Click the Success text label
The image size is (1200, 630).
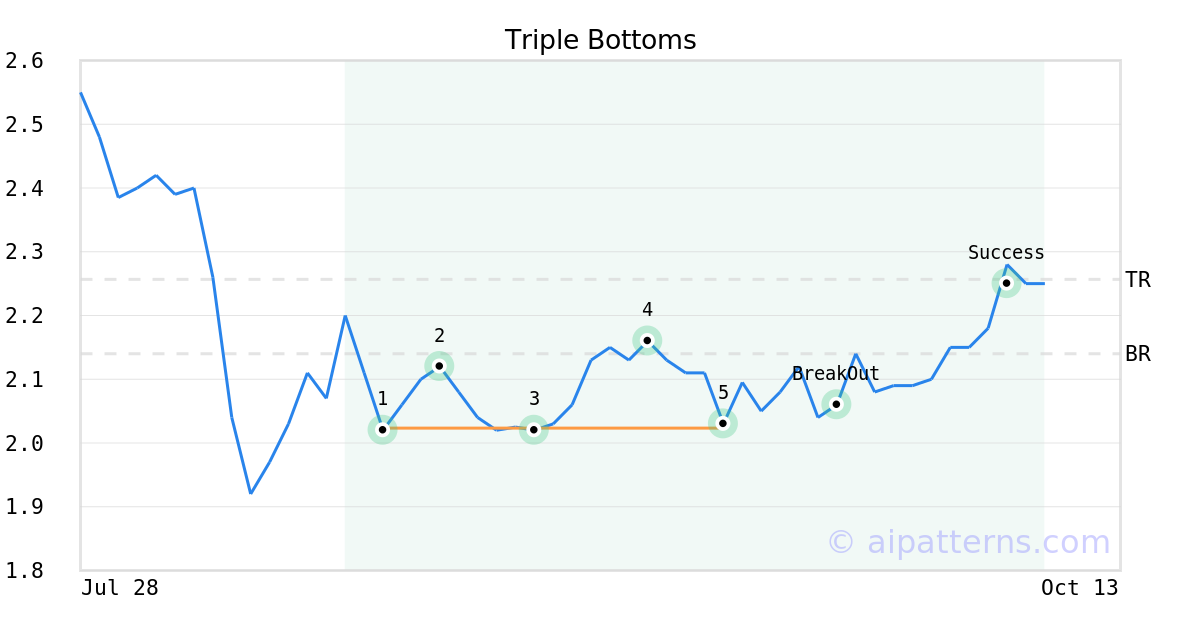pyautogui.click(x=1006, y=253)
